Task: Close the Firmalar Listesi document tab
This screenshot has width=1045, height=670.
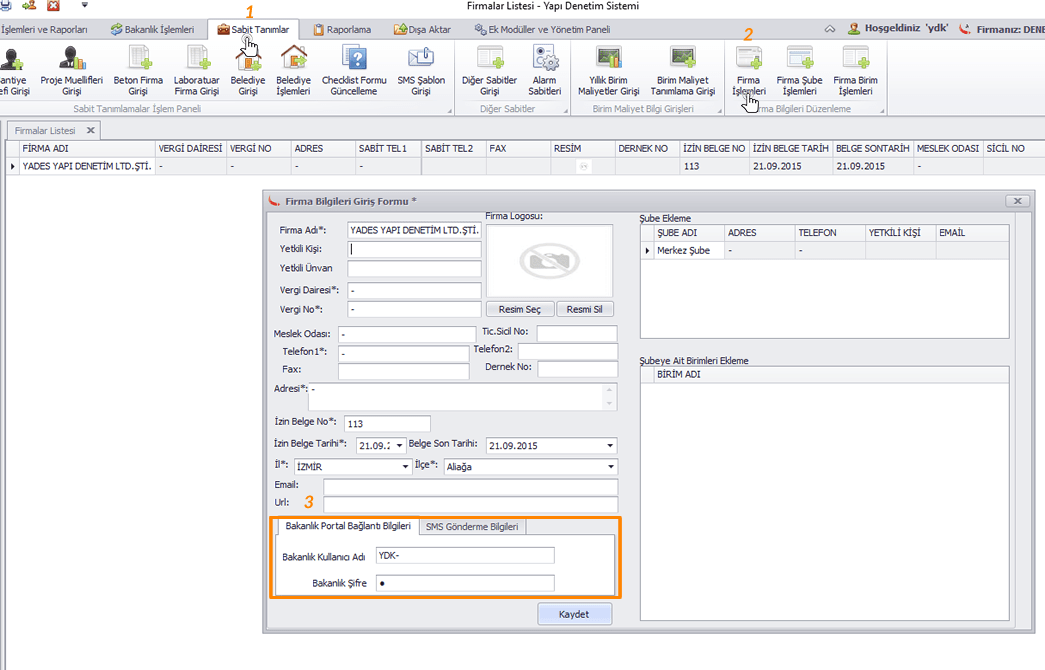Action: pyautogui.click(x=90, y=130)
